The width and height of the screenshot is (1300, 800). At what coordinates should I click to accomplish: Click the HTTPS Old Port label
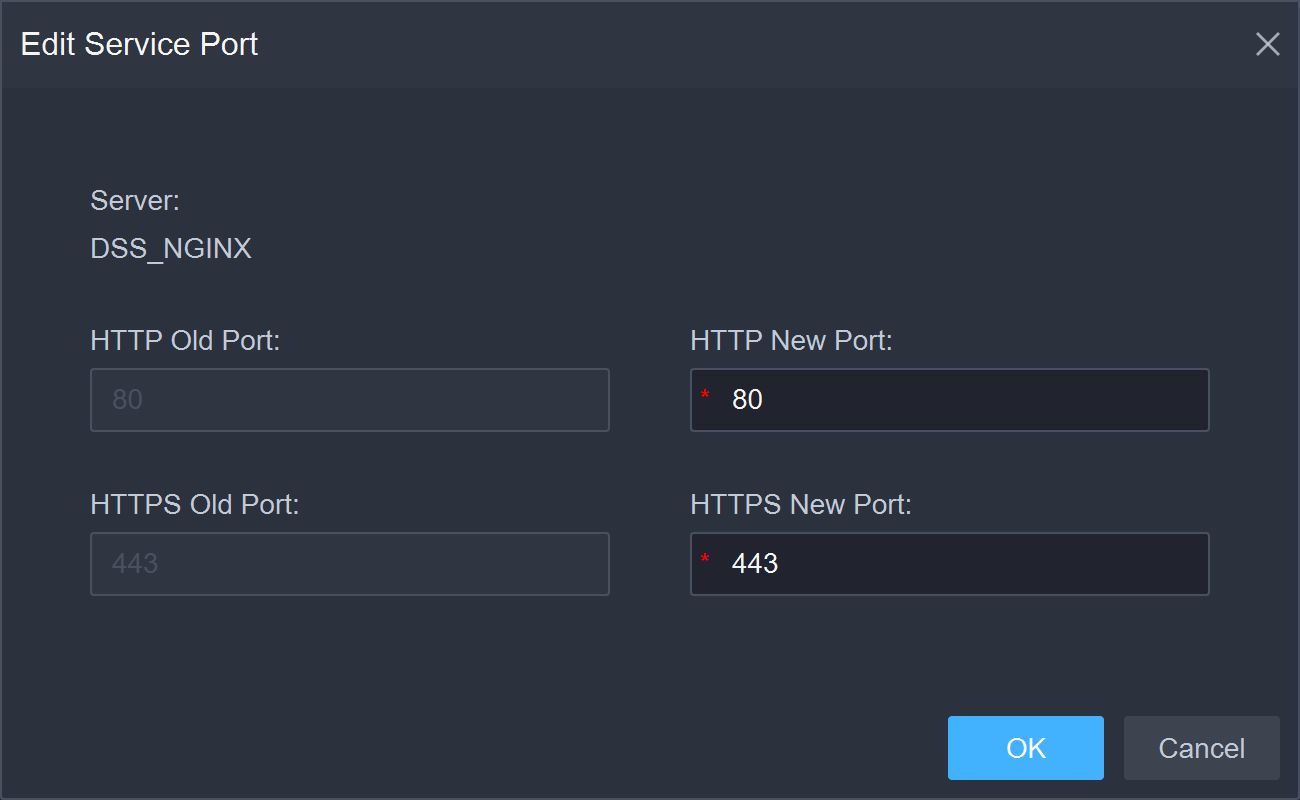pyautogui.click(x=195, y=505)
